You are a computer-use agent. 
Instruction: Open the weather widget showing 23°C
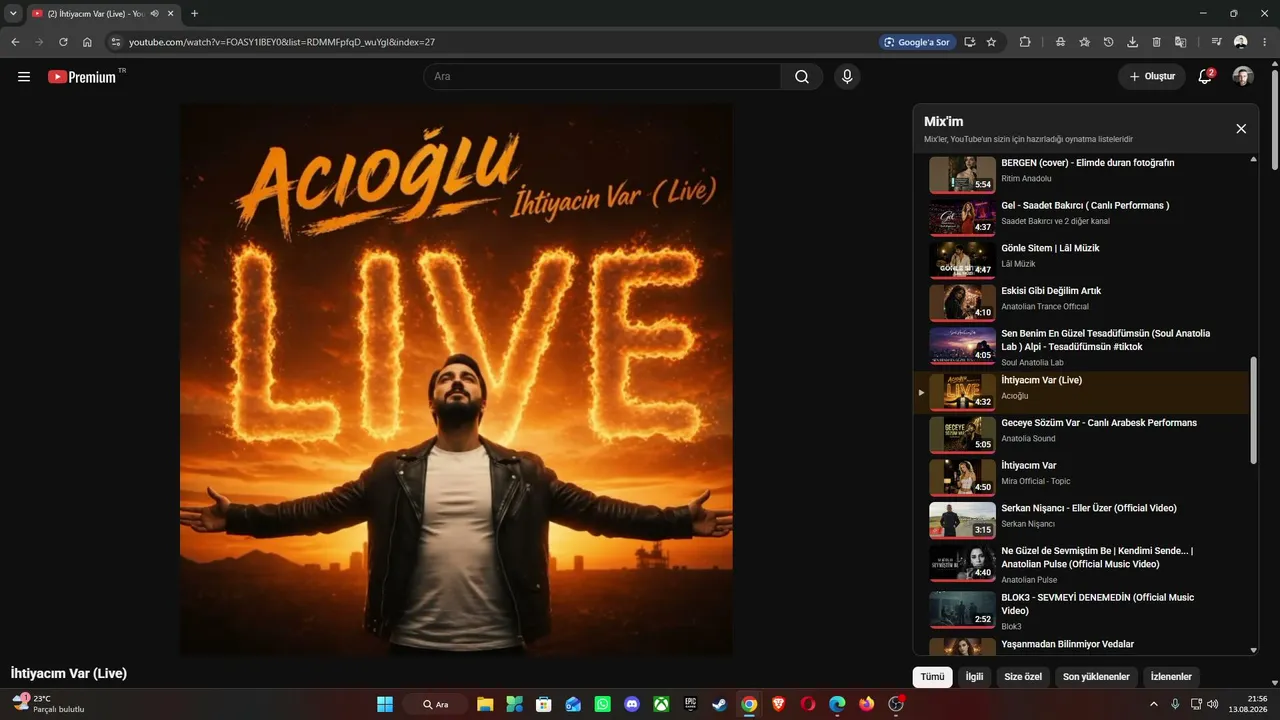pos(47,704)
